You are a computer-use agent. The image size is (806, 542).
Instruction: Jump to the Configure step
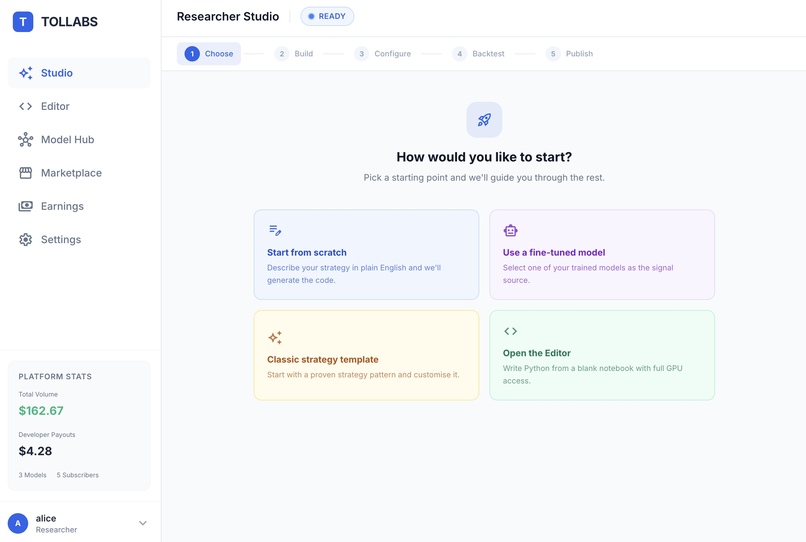pyautogui.click(x=383, y=53)
